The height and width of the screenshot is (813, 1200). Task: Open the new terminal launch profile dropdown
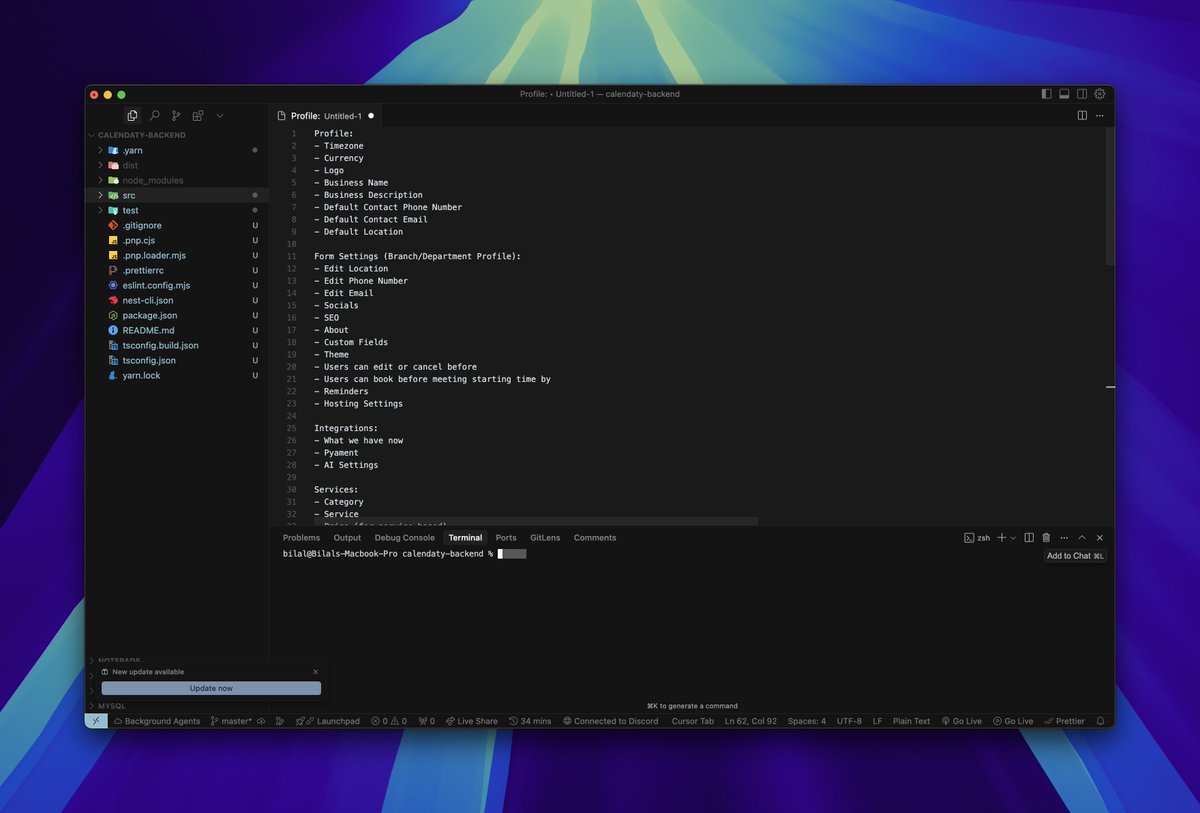[x=1013, y=538]
